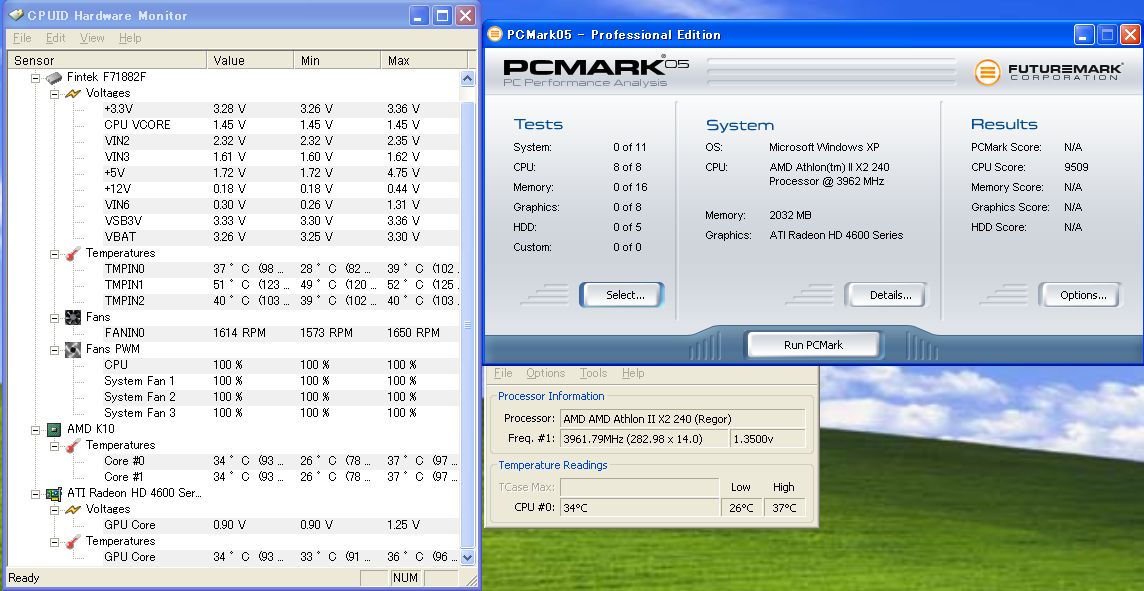Viewport: 1144px width, 591px height.
Task: Click the fan icon next to Fans PWM
Action: click(73, 349)
